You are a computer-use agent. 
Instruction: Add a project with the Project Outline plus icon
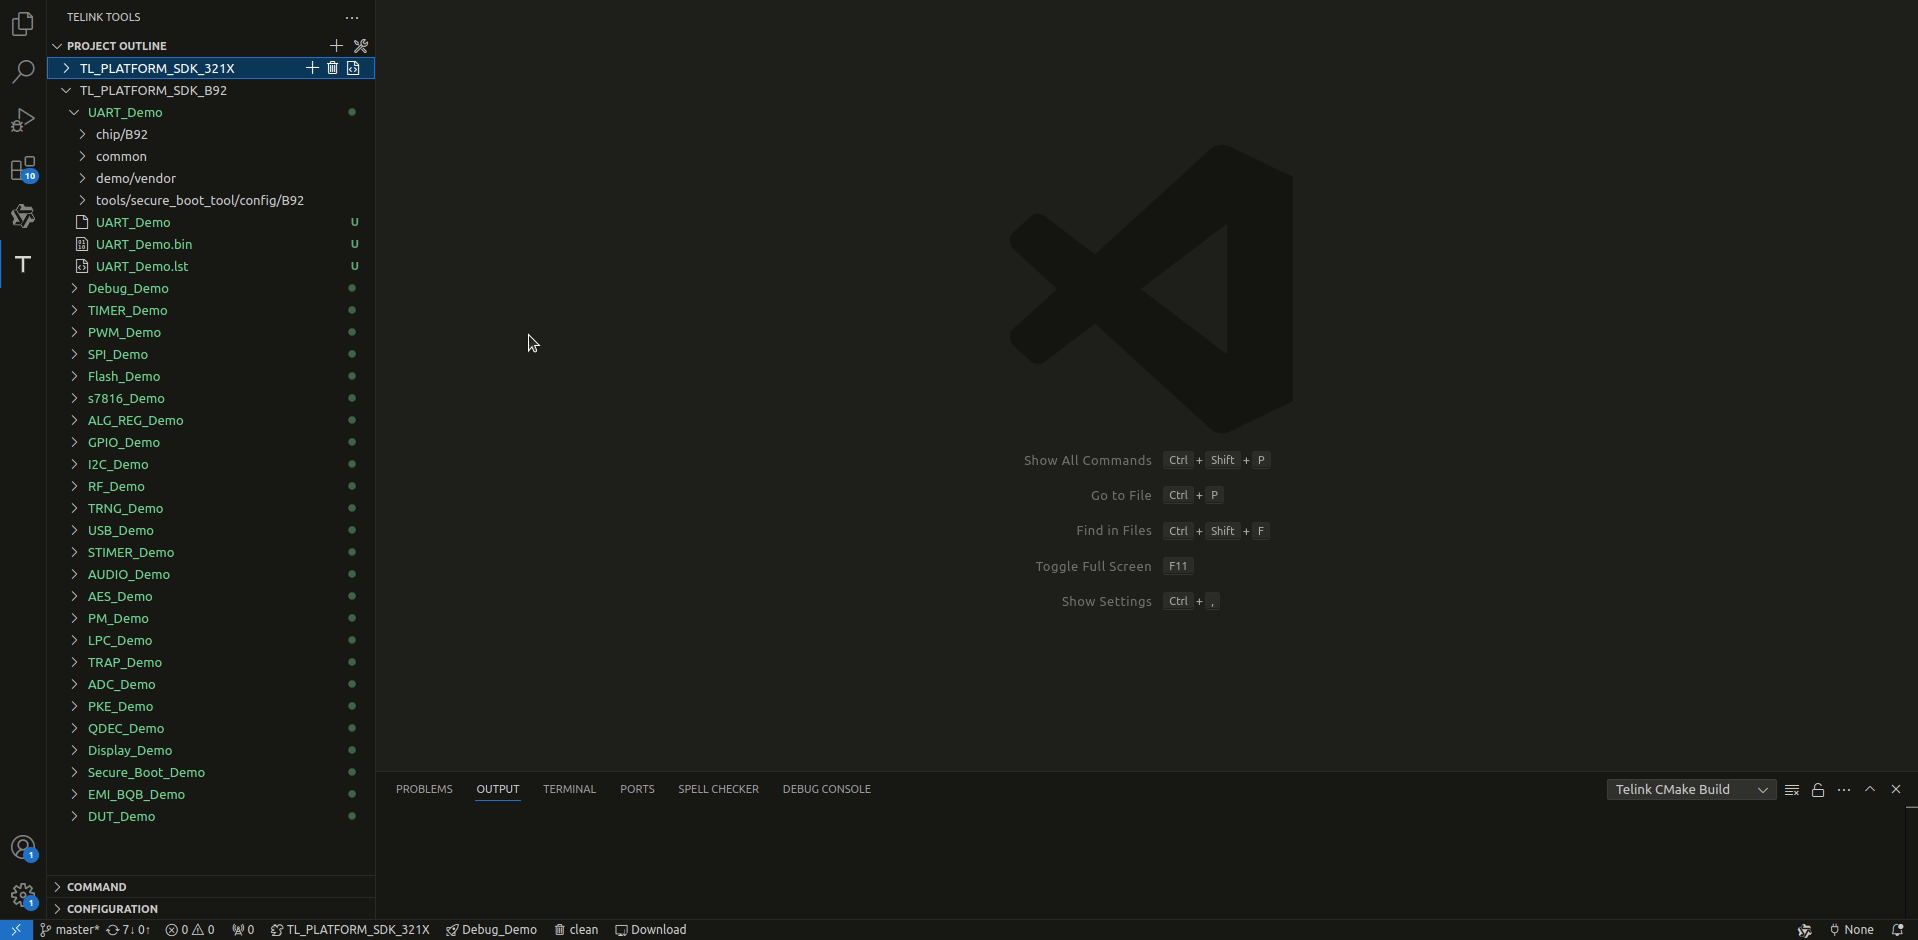point(336,46)
